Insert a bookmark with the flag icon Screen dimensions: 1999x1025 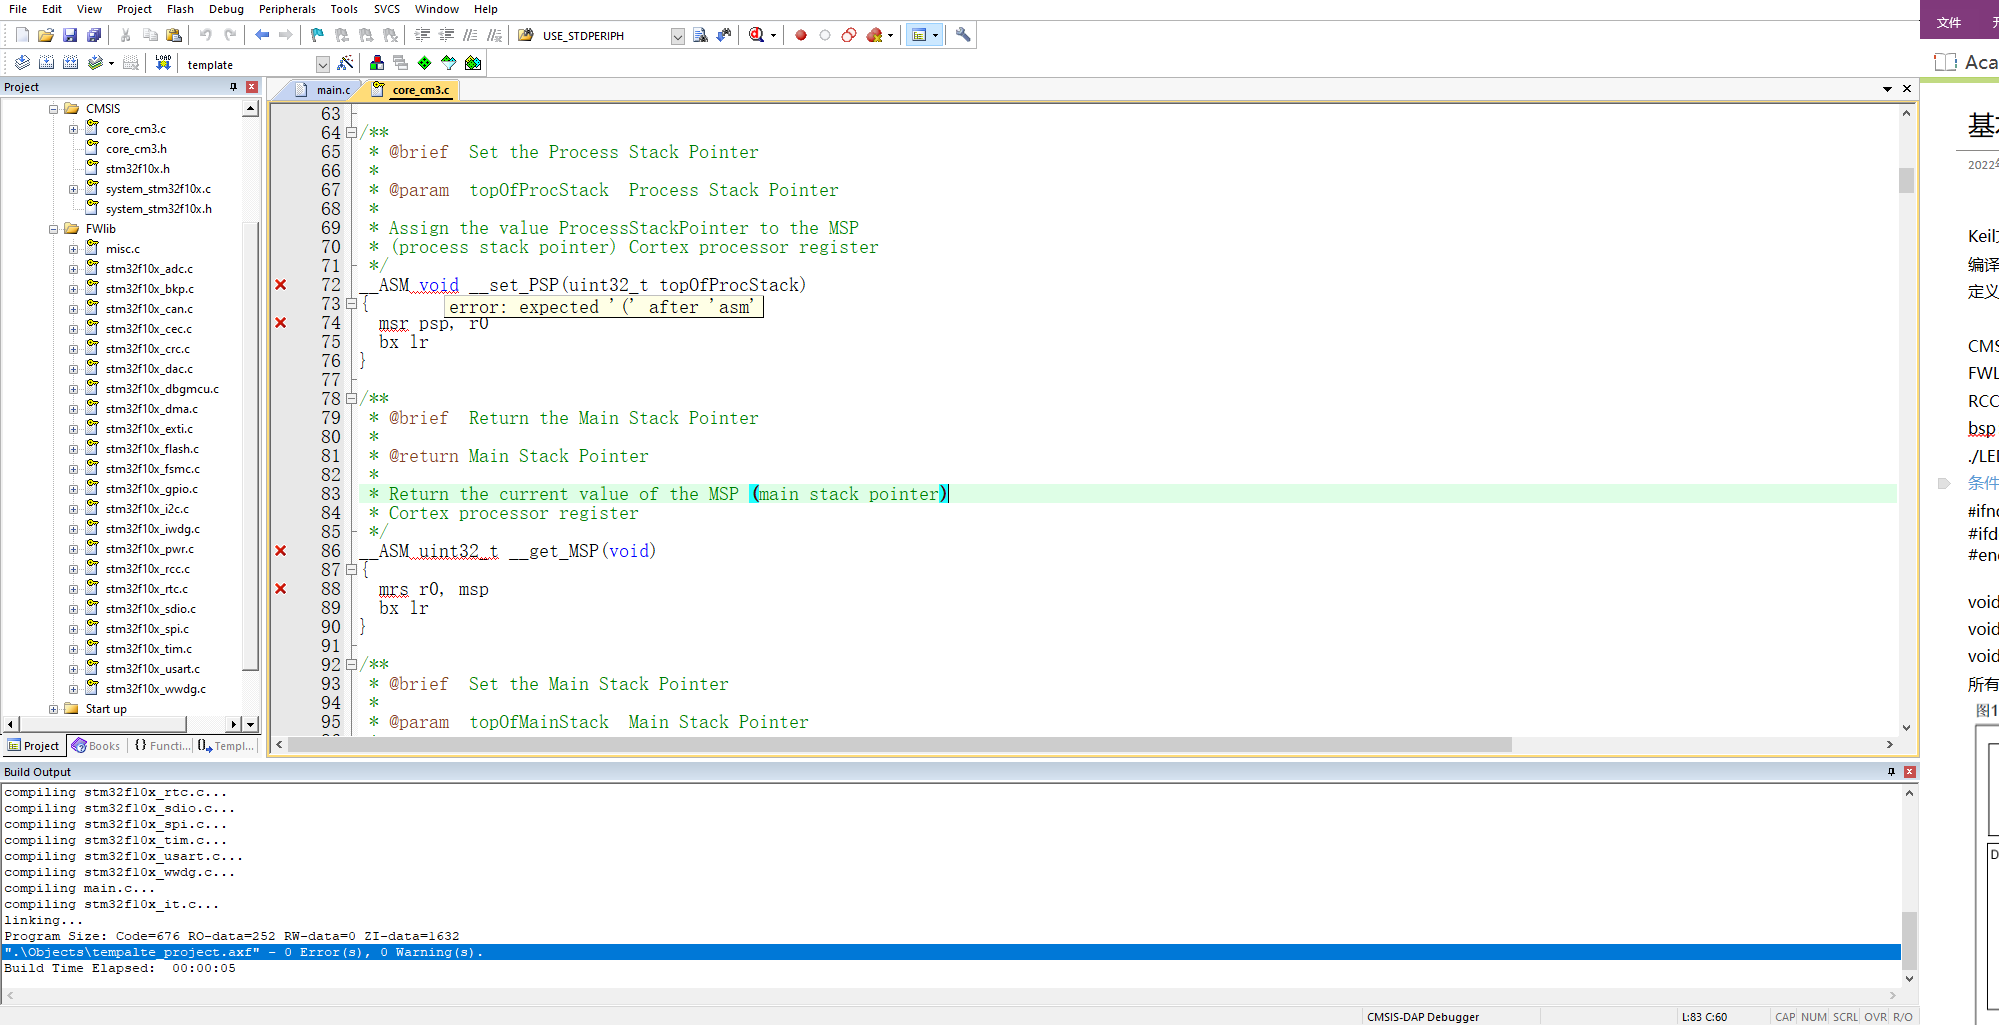pyautogui.click(x=317, y=35)
